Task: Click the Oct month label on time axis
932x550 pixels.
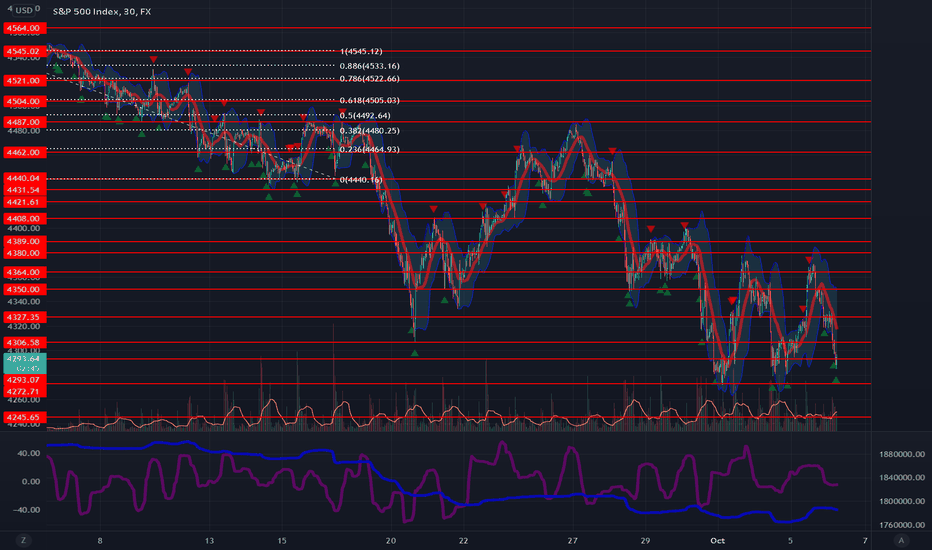Action: 717,540
